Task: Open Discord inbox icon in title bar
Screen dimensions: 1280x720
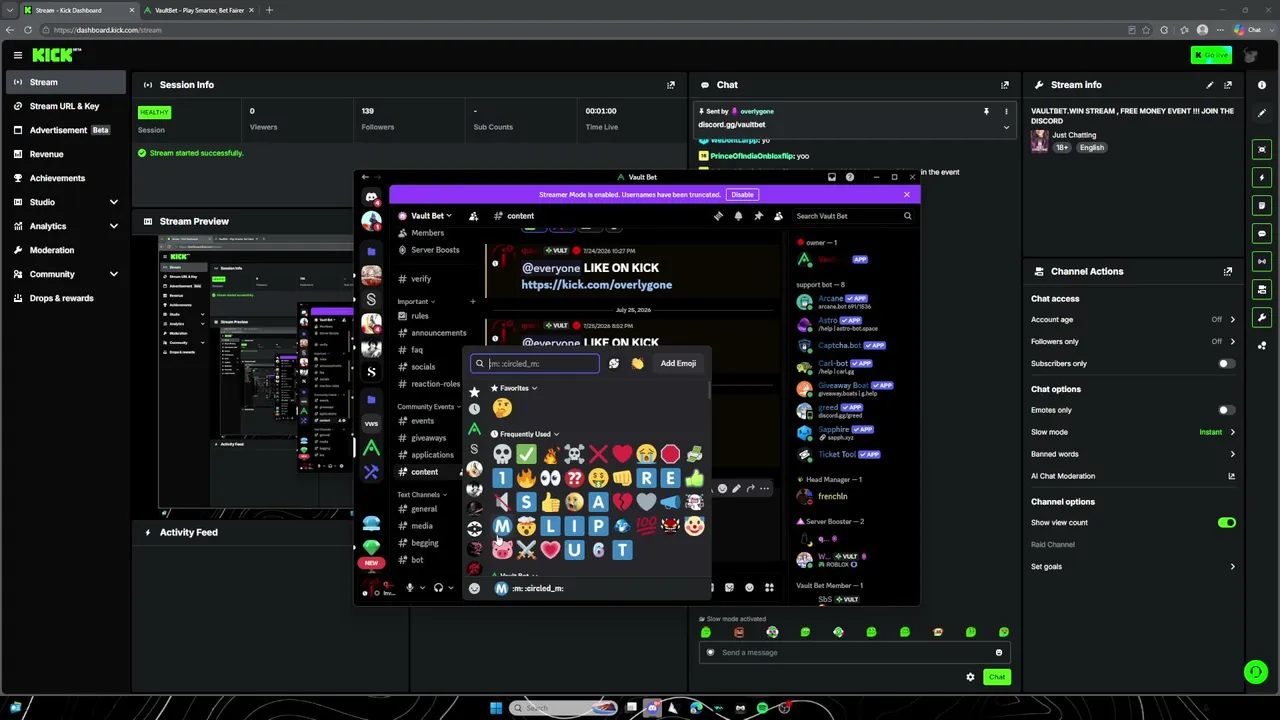Action: click(x=831, y=177)
